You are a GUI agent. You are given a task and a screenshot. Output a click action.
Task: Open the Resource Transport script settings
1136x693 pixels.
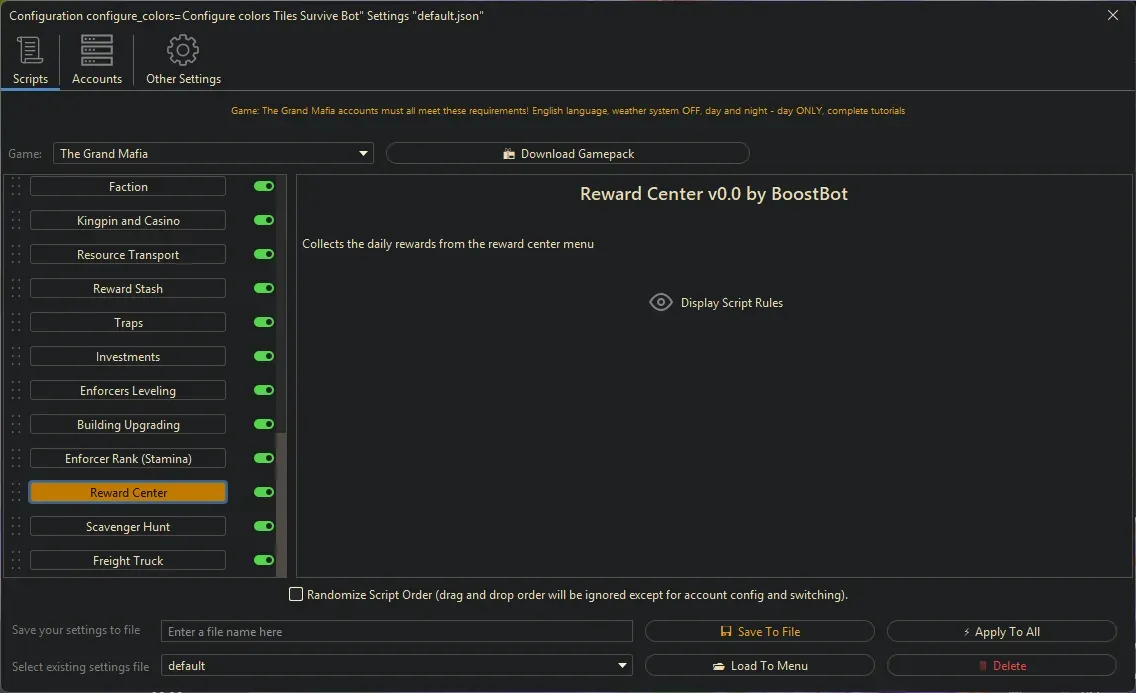coord(128,255)
